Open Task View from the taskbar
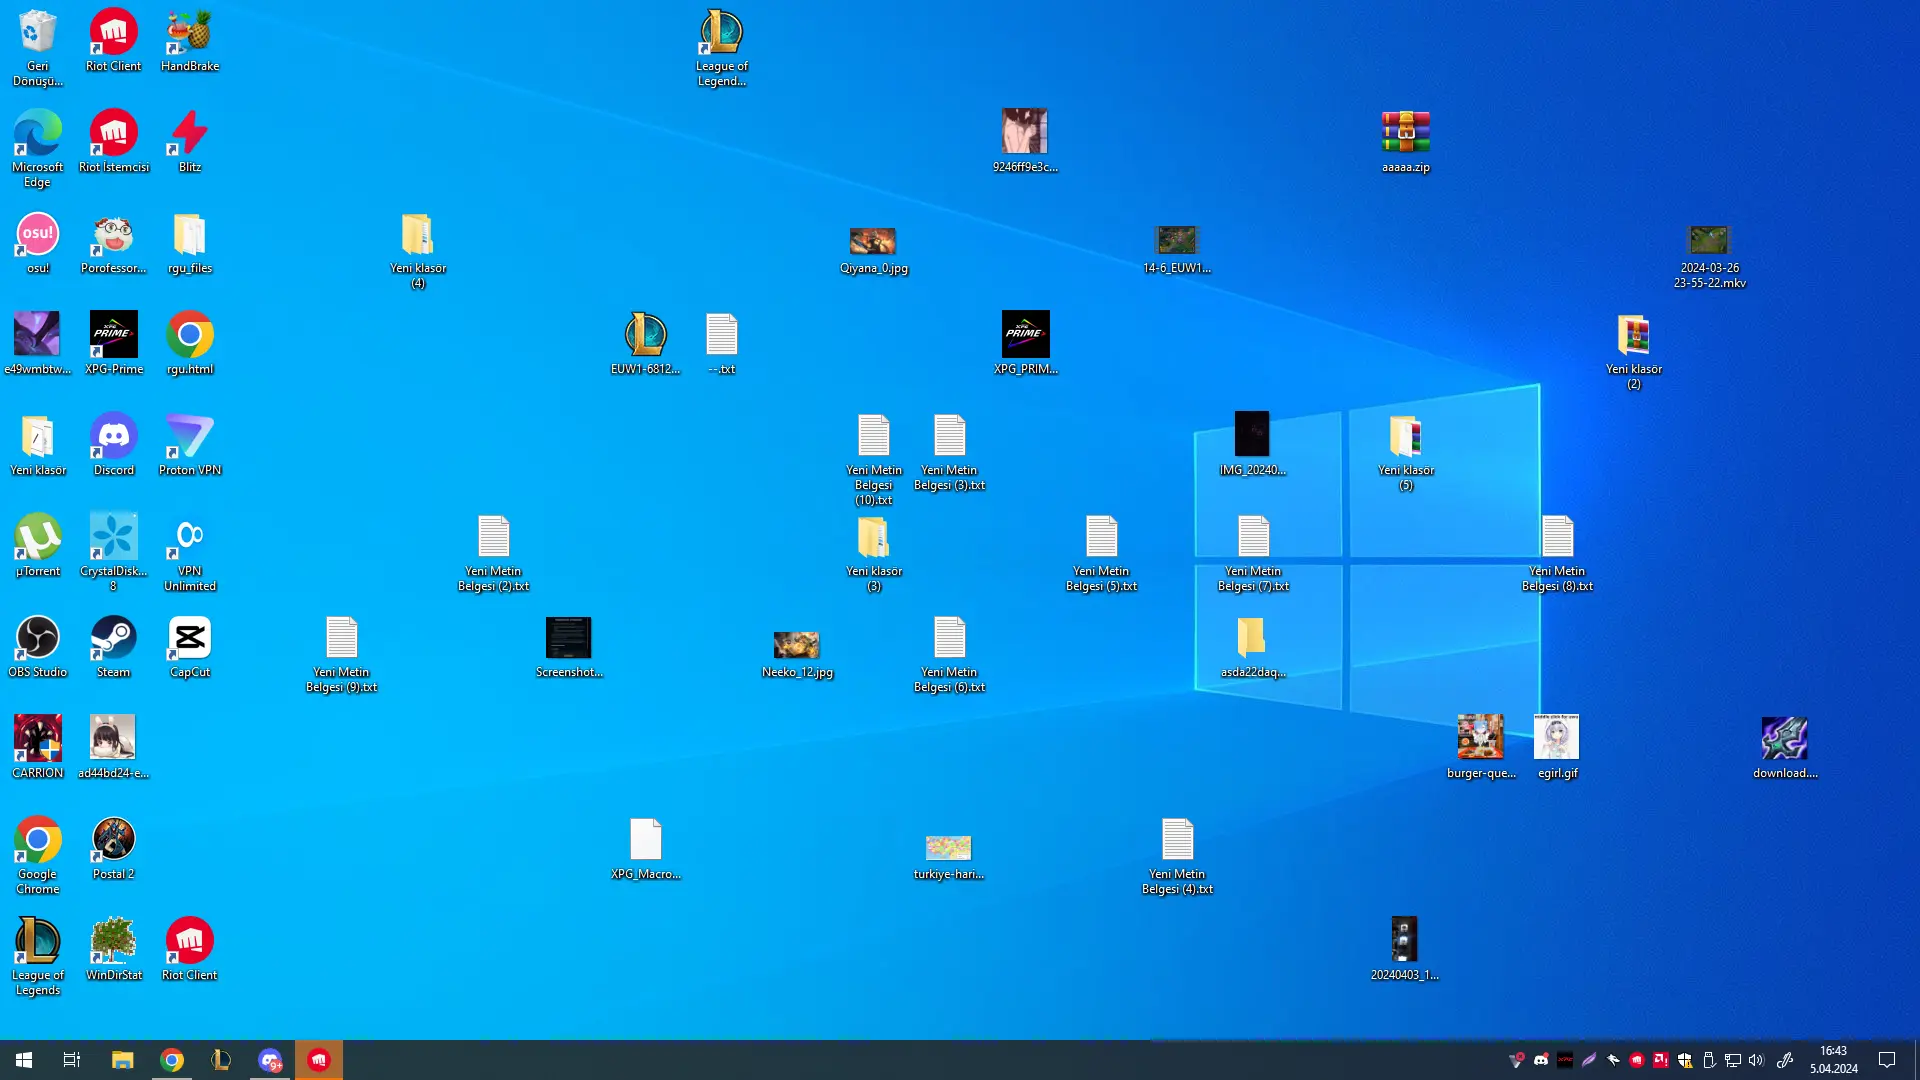 (x=72, y=1060)
